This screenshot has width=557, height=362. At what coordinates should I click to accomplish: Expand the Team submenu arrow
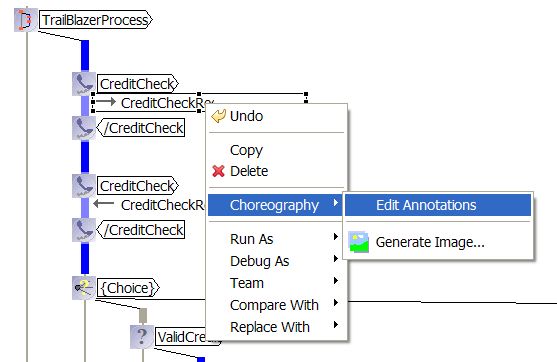[335, 281]
